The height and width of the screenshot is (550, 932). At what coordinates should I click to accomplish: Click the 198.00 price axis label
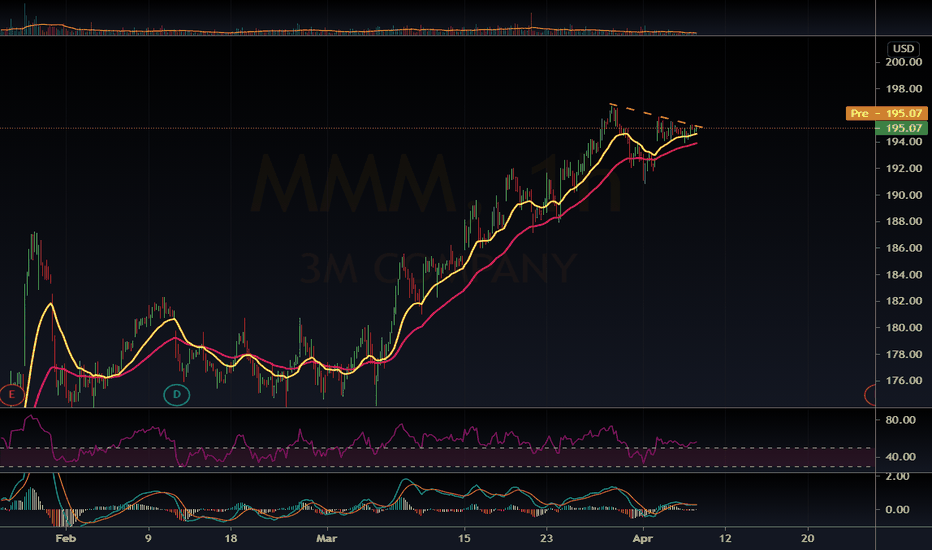point(903,89)
